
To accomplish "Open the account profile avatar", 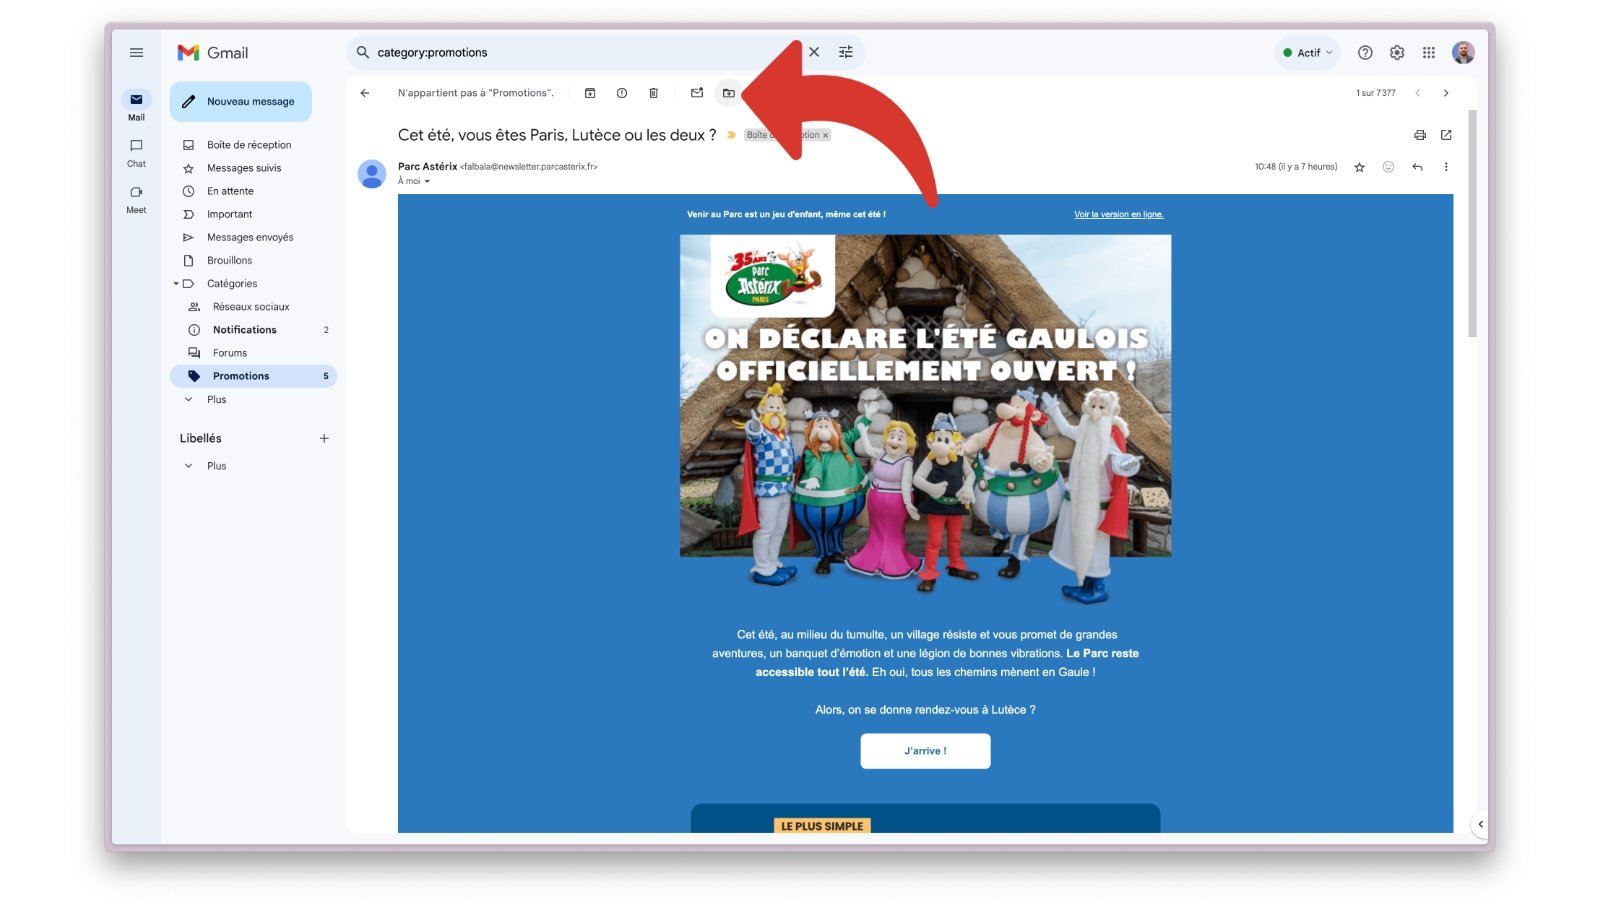I will pos(1463,53).
